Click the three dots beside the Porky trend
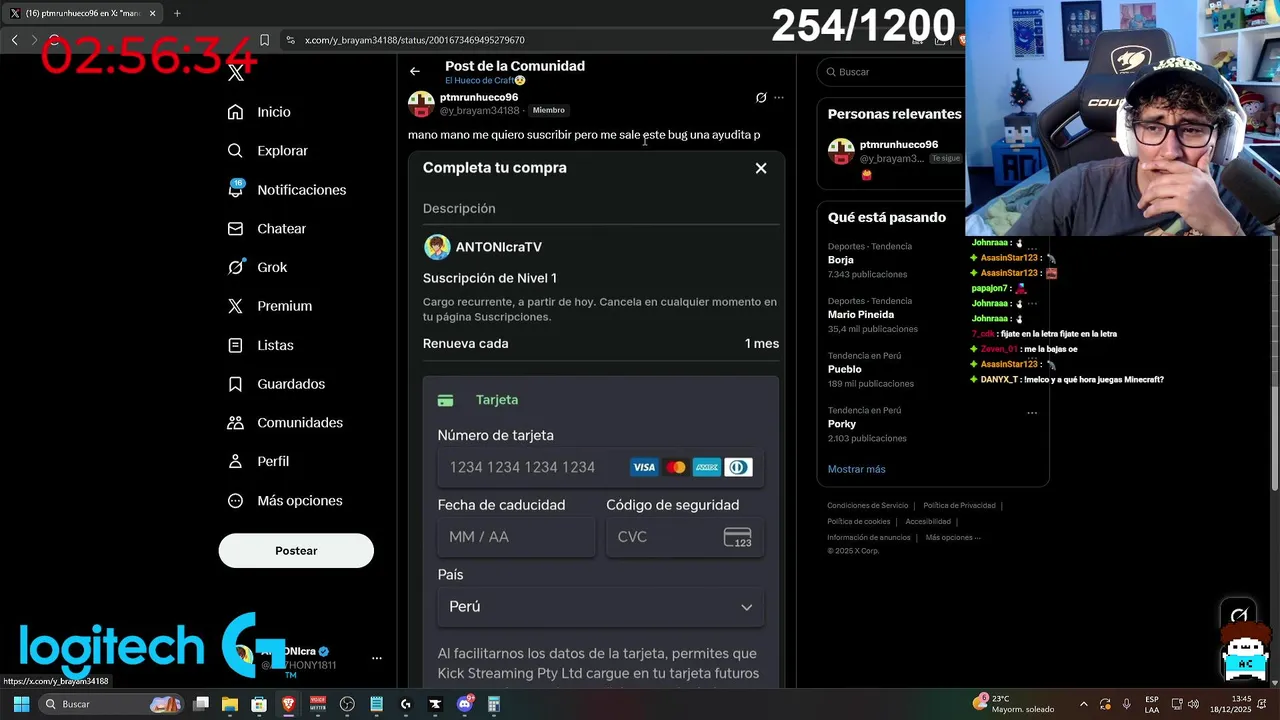Image resolution: width=1280 pixels, height=720 pixels. pos(1032,412)
